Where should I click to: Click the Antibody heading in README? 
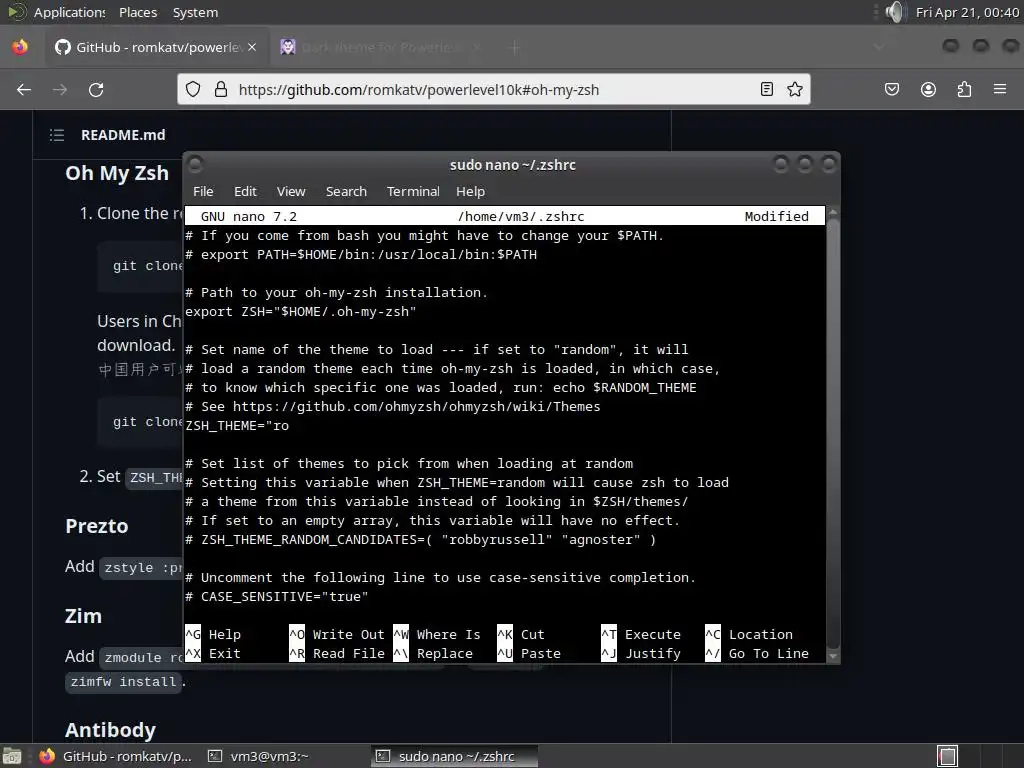[110, 730]
